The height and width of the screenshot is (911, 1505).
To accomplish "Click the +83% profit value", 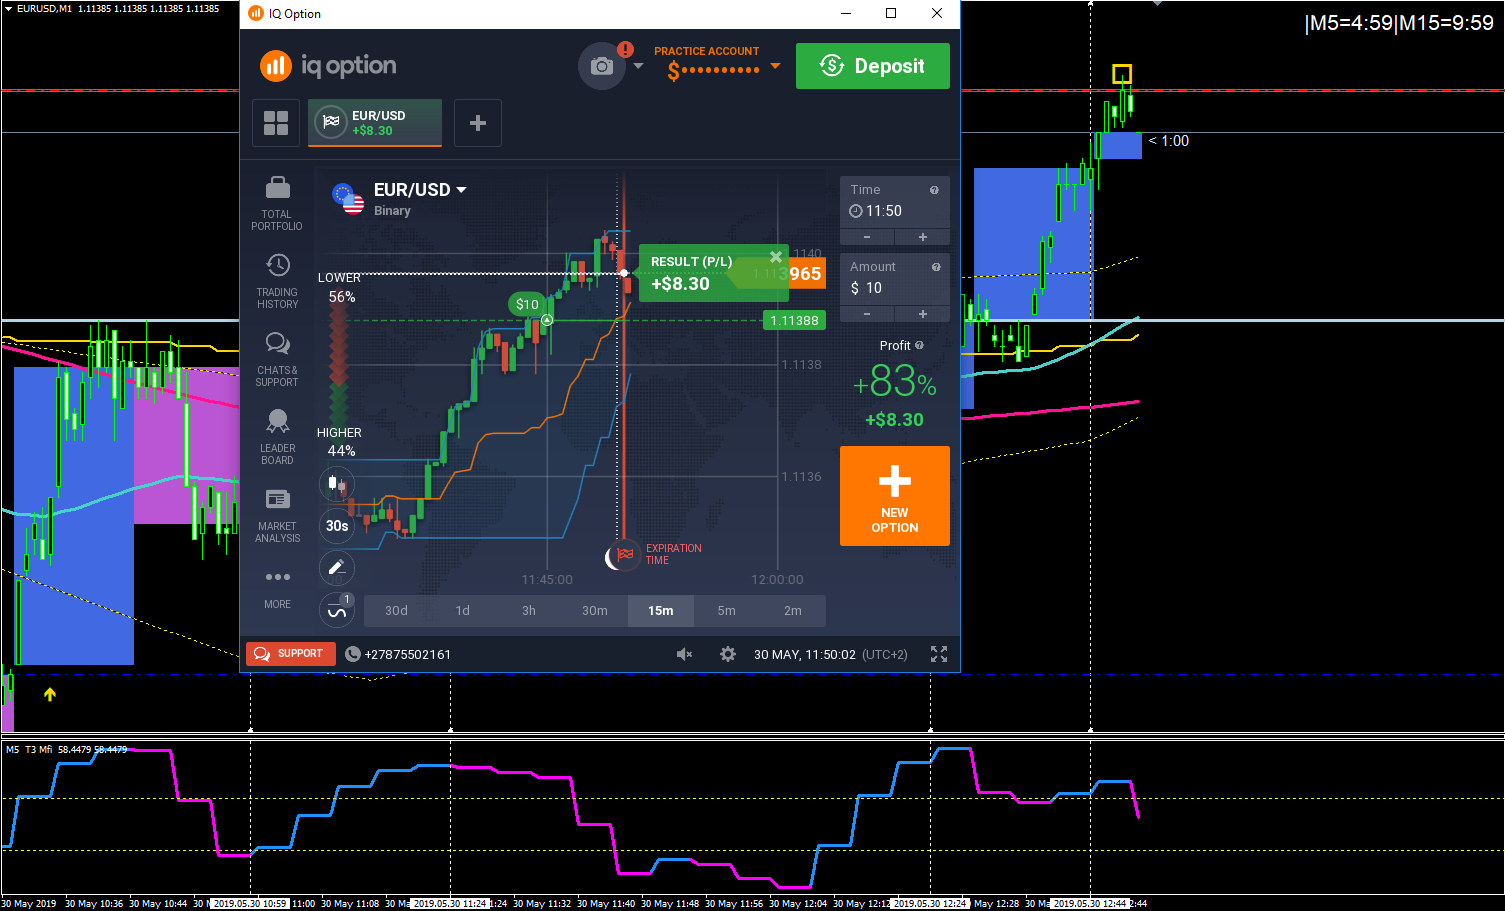I will point(895,381).
